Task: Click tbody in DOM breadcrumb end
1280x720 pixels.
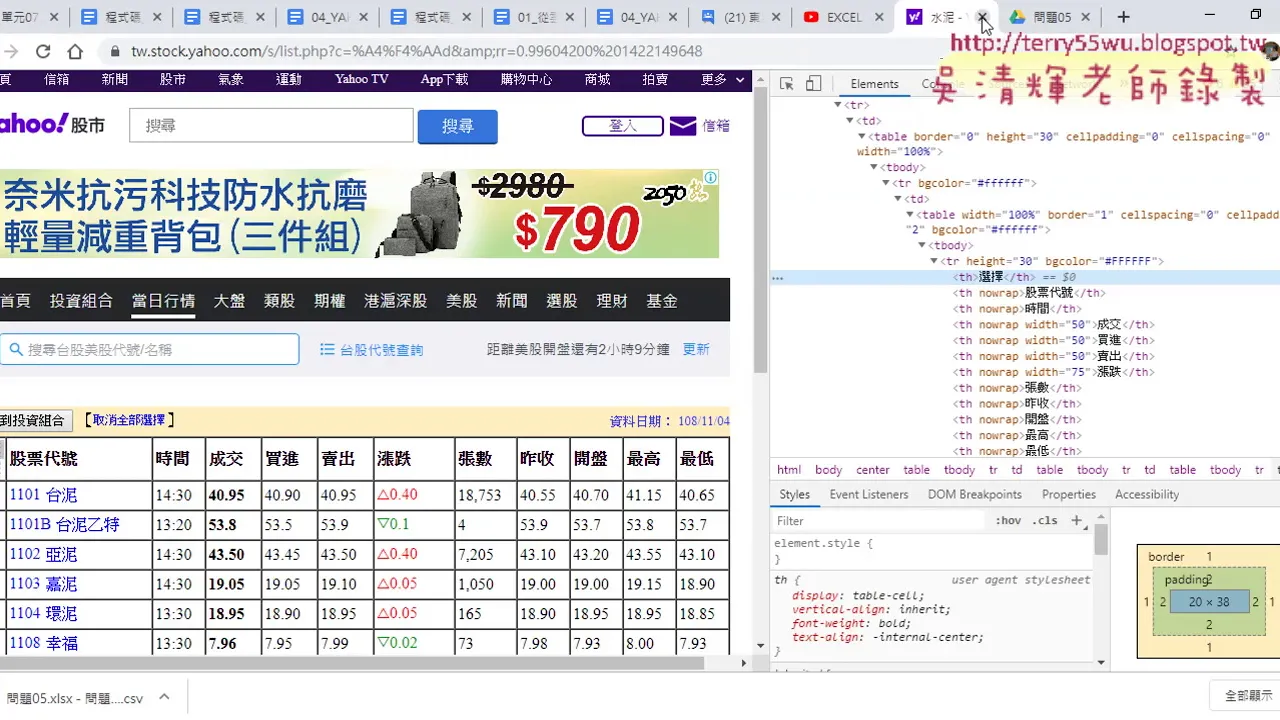Action: 1225,470
